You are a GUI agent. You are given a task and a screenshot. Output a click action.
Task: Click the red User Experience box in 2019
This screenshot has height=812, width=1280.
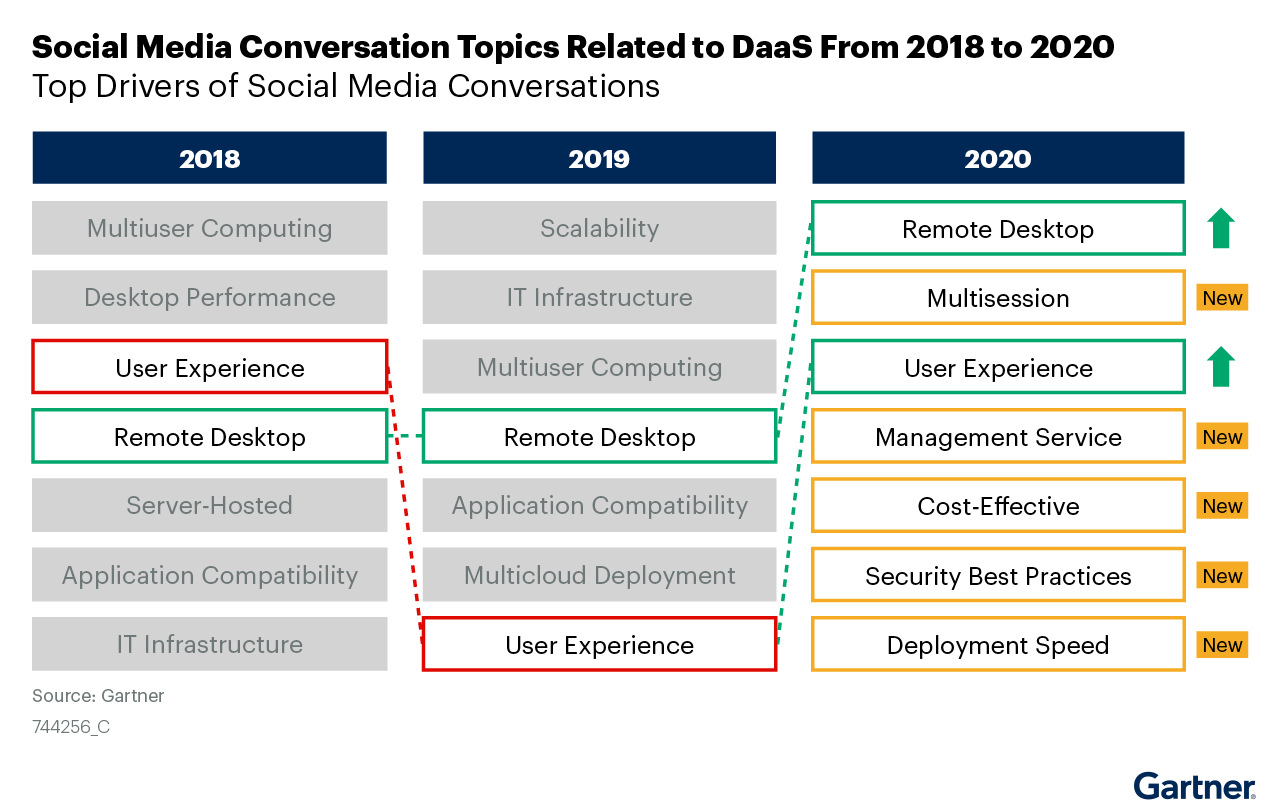(599, 644)
